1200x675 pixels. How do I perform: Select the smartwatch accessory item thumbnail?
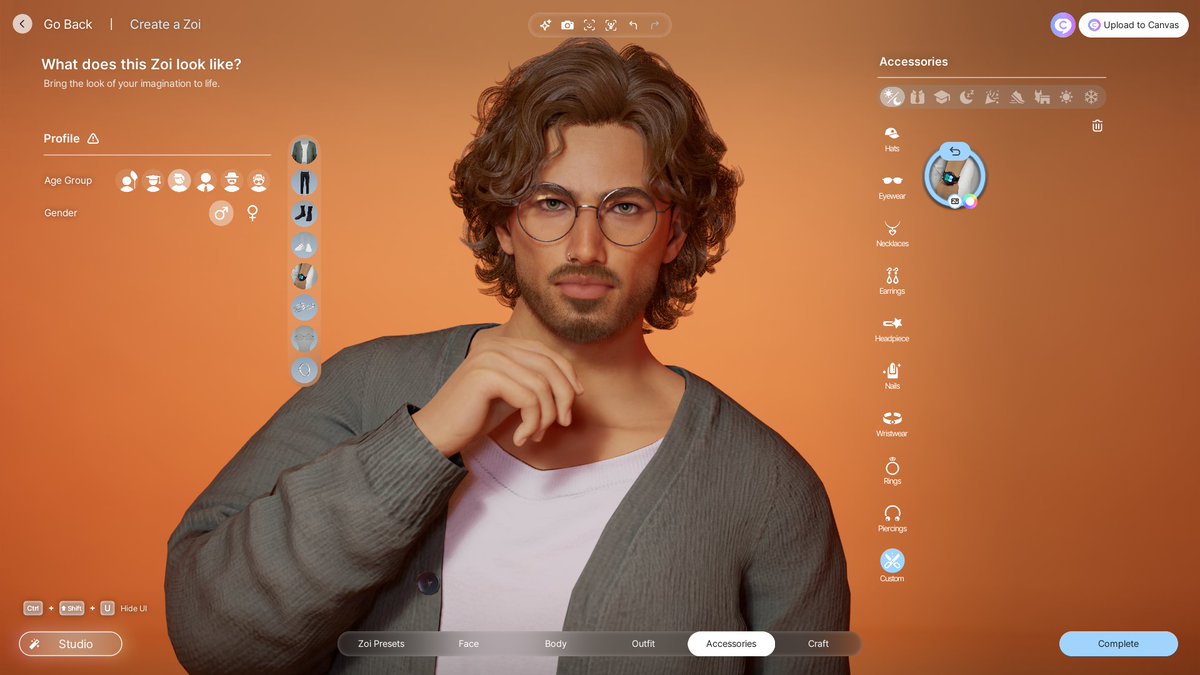(x=955, y=179)
